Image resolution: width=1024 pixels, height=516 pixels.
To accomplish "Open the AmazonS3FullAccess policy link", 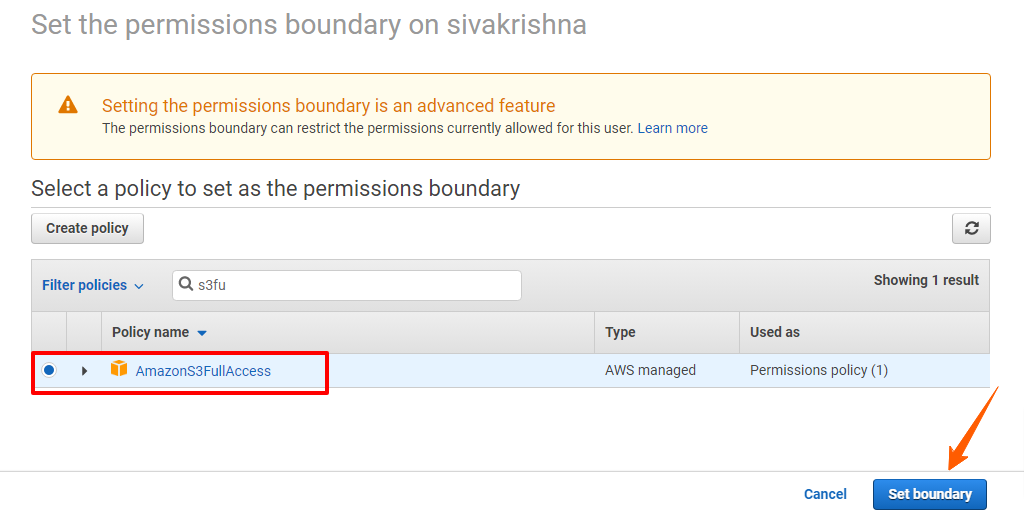I will pyautogui.click(x=203, y=371).
